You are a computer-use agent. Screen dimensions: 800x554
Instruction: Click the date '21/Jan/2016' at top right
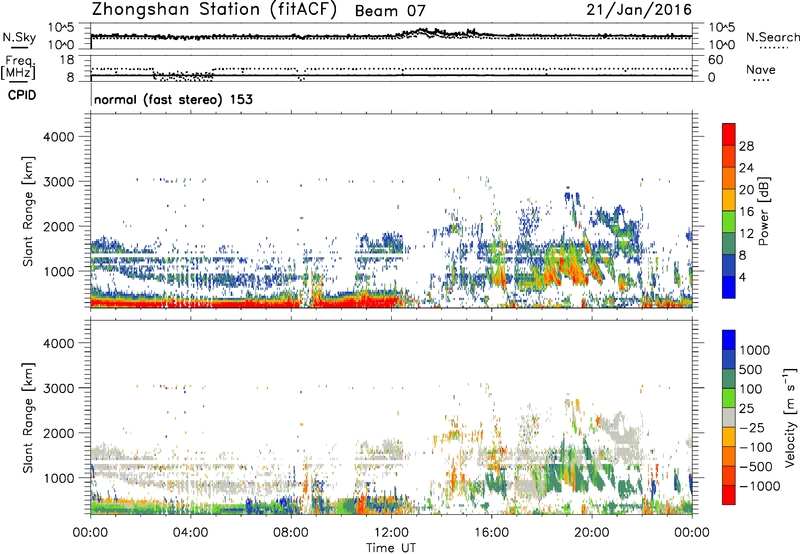pyautogui.click(x=639, y=10)
